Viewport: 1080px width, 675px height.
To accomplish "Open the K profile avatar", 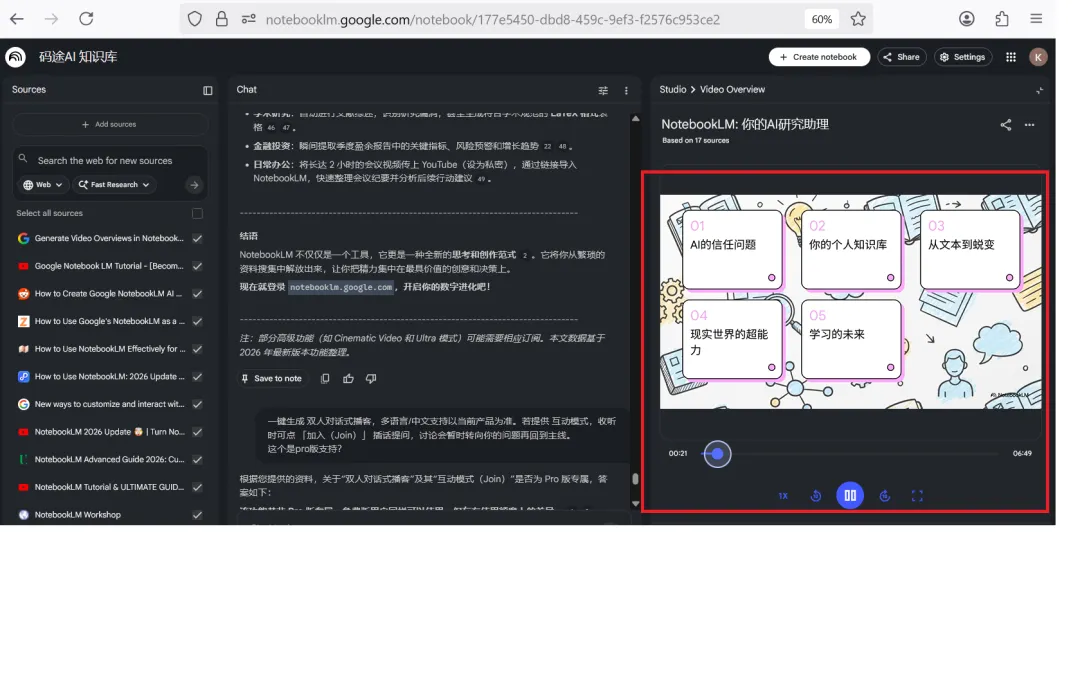I will tap(1038, 57).
